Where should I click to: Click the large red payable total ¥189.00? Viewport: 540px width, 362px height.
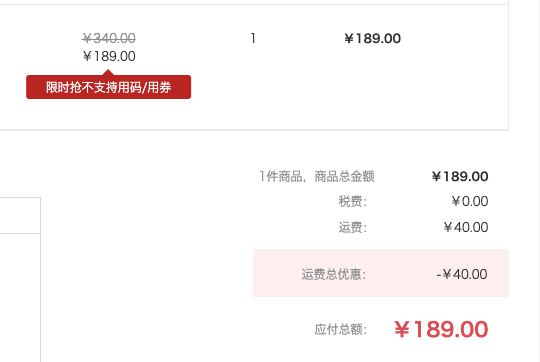pos(441,329)
